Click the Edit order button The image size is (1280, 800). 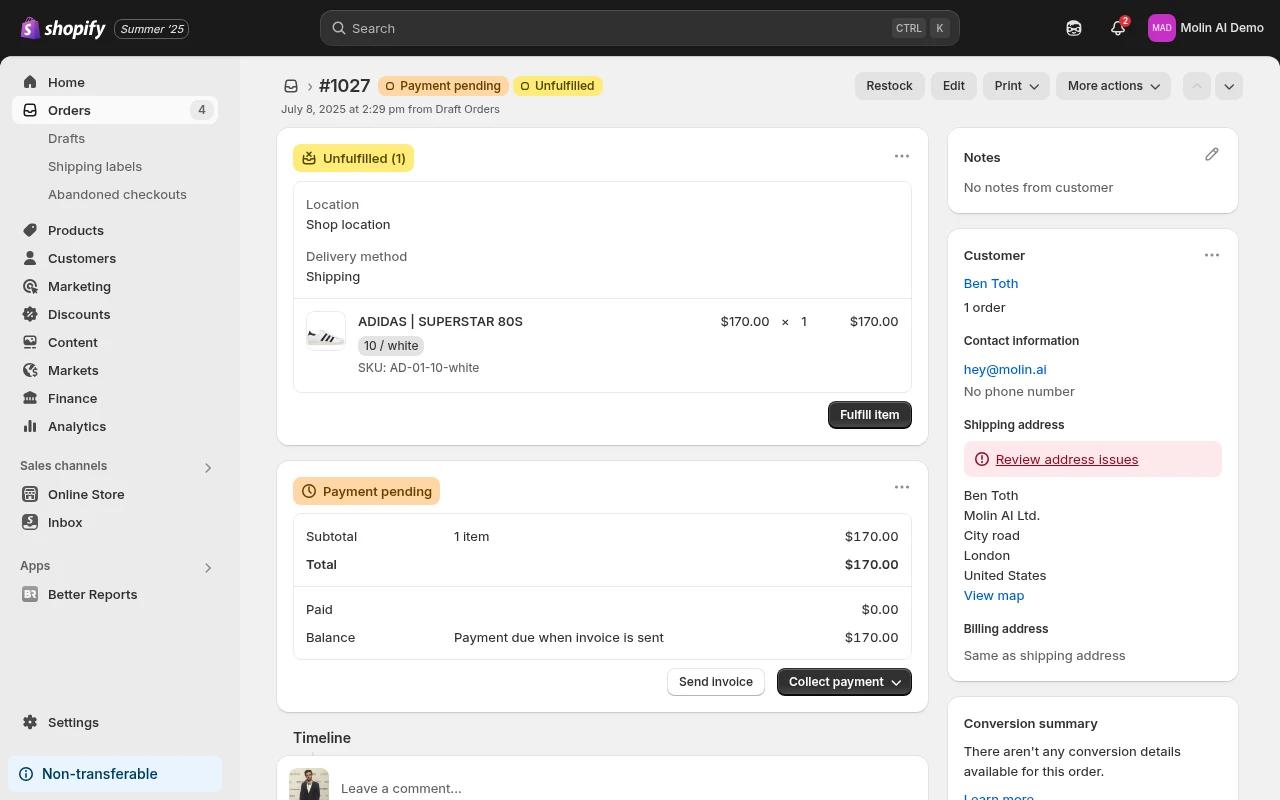click(x=954, y=86)
